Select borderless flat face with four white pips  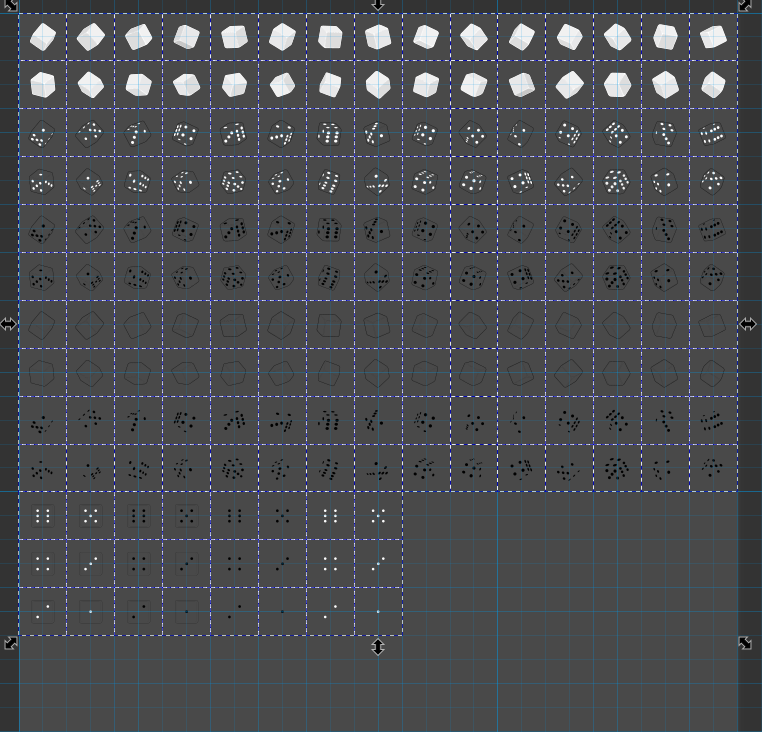(330, 564)
